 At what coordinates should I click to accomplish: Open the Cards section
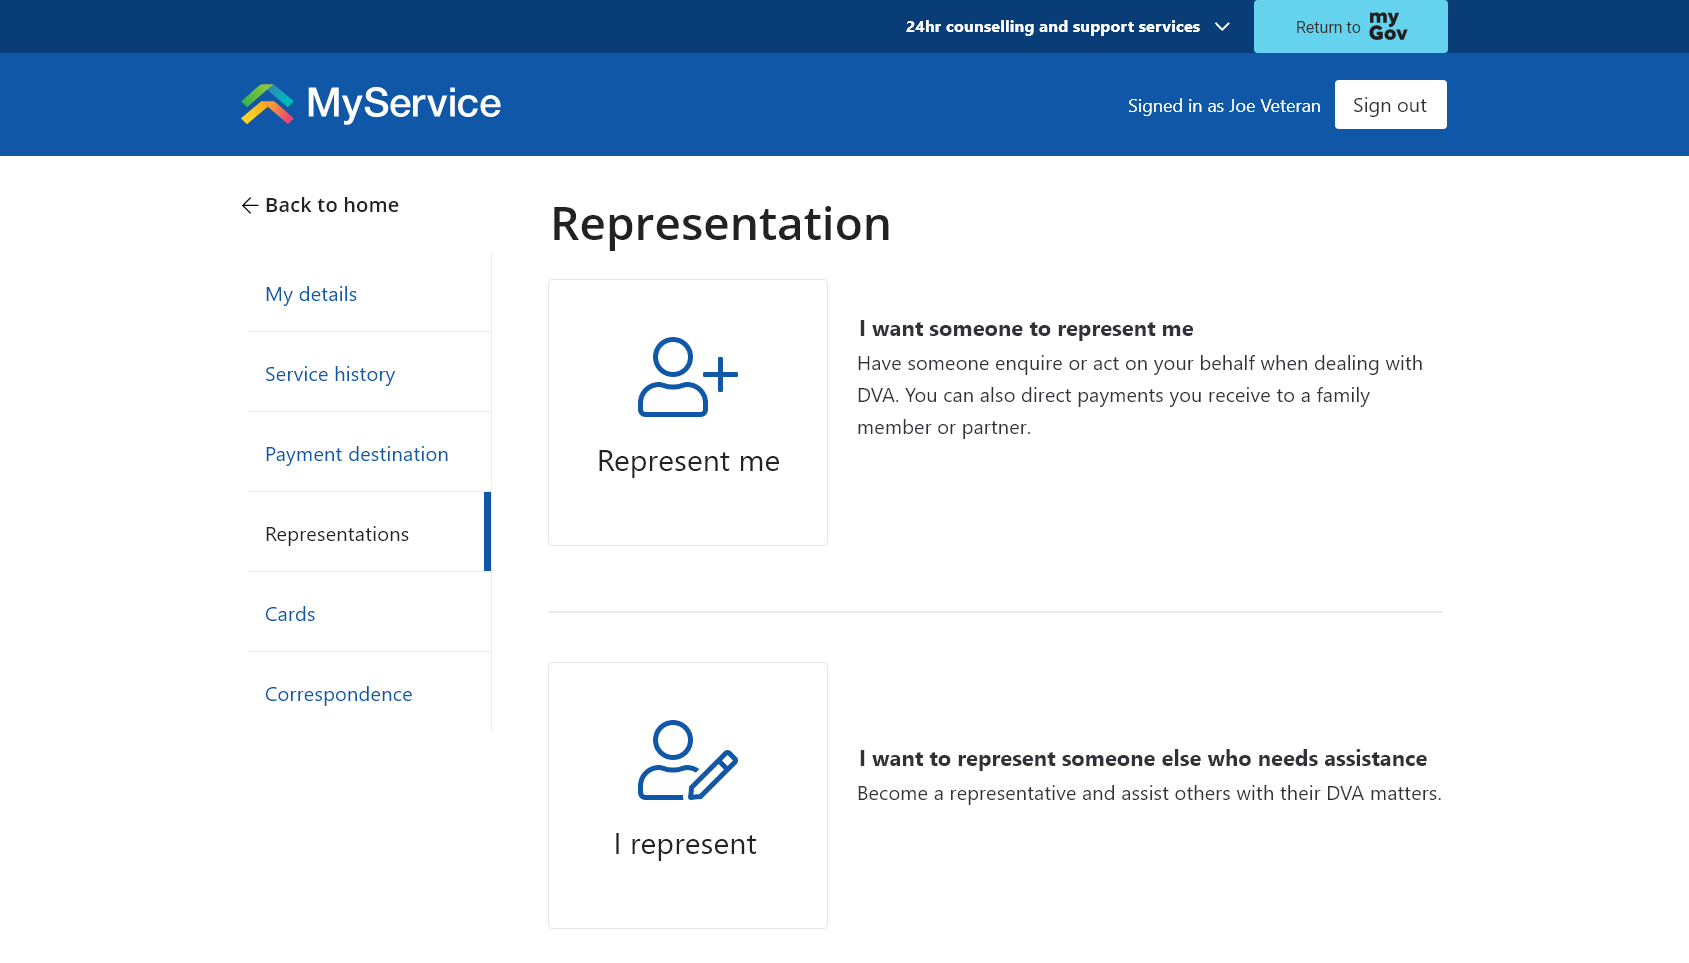[x=290, y=613]
